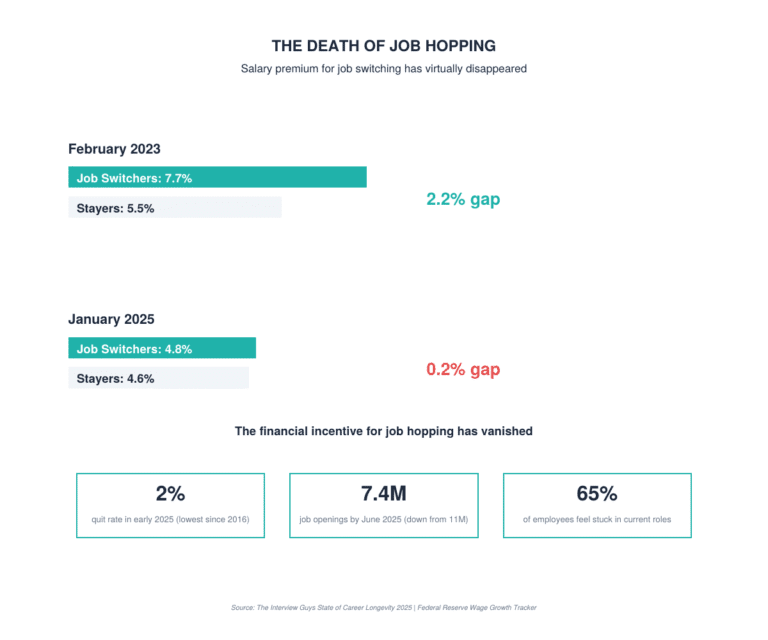Select the 'Stayers: 5.5%' bar
Screen dimensions: 768x640
pyautogui.click(x=175, y=208)
